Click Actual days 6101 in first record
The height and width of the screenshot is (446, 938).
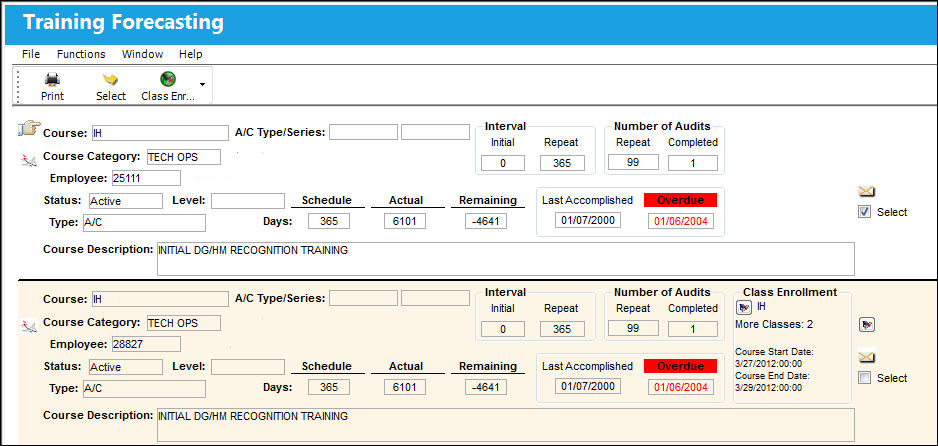click(x=405, y=221)
